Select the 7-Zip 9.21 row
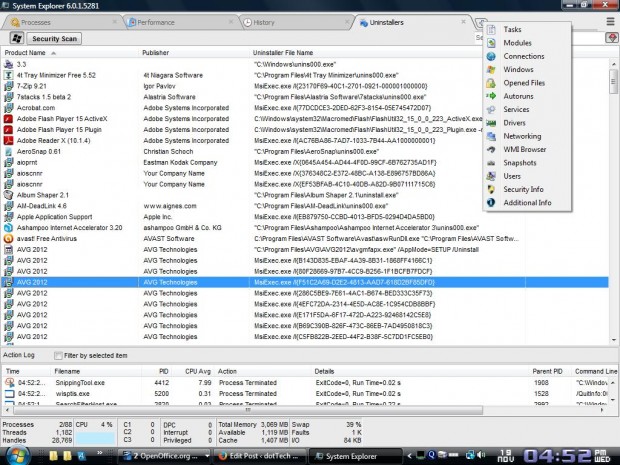The height and width of the screenshot is (465, 620). pos(304,86)
